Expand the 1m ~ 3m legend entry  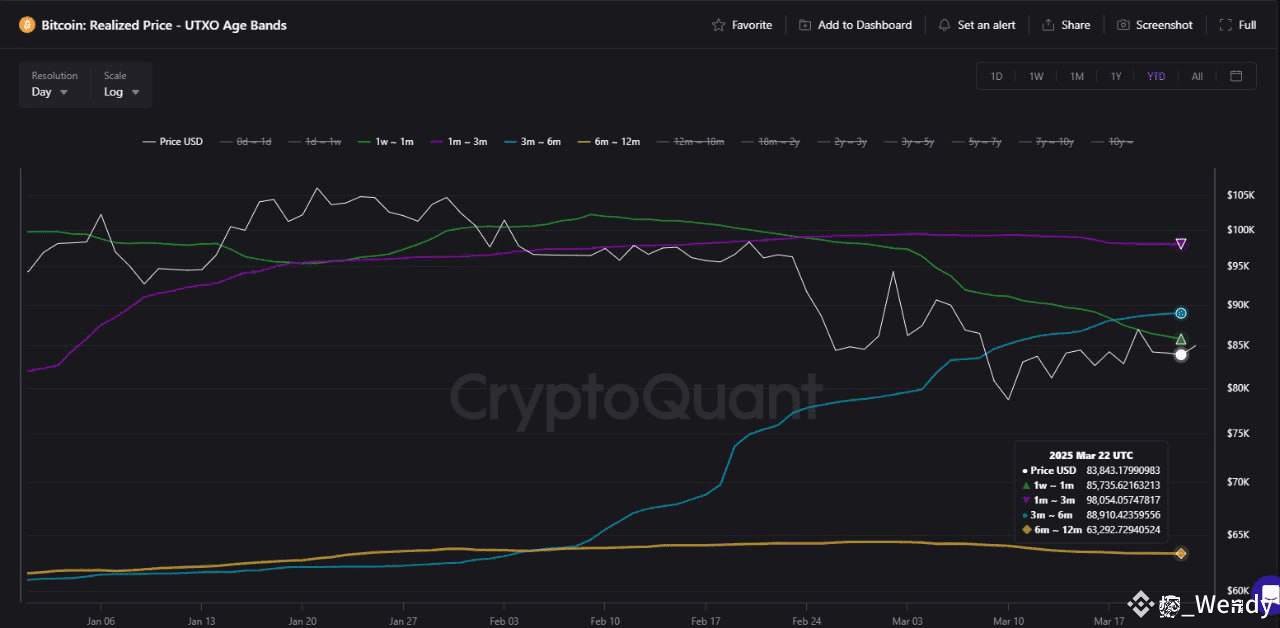coord(459,141)
